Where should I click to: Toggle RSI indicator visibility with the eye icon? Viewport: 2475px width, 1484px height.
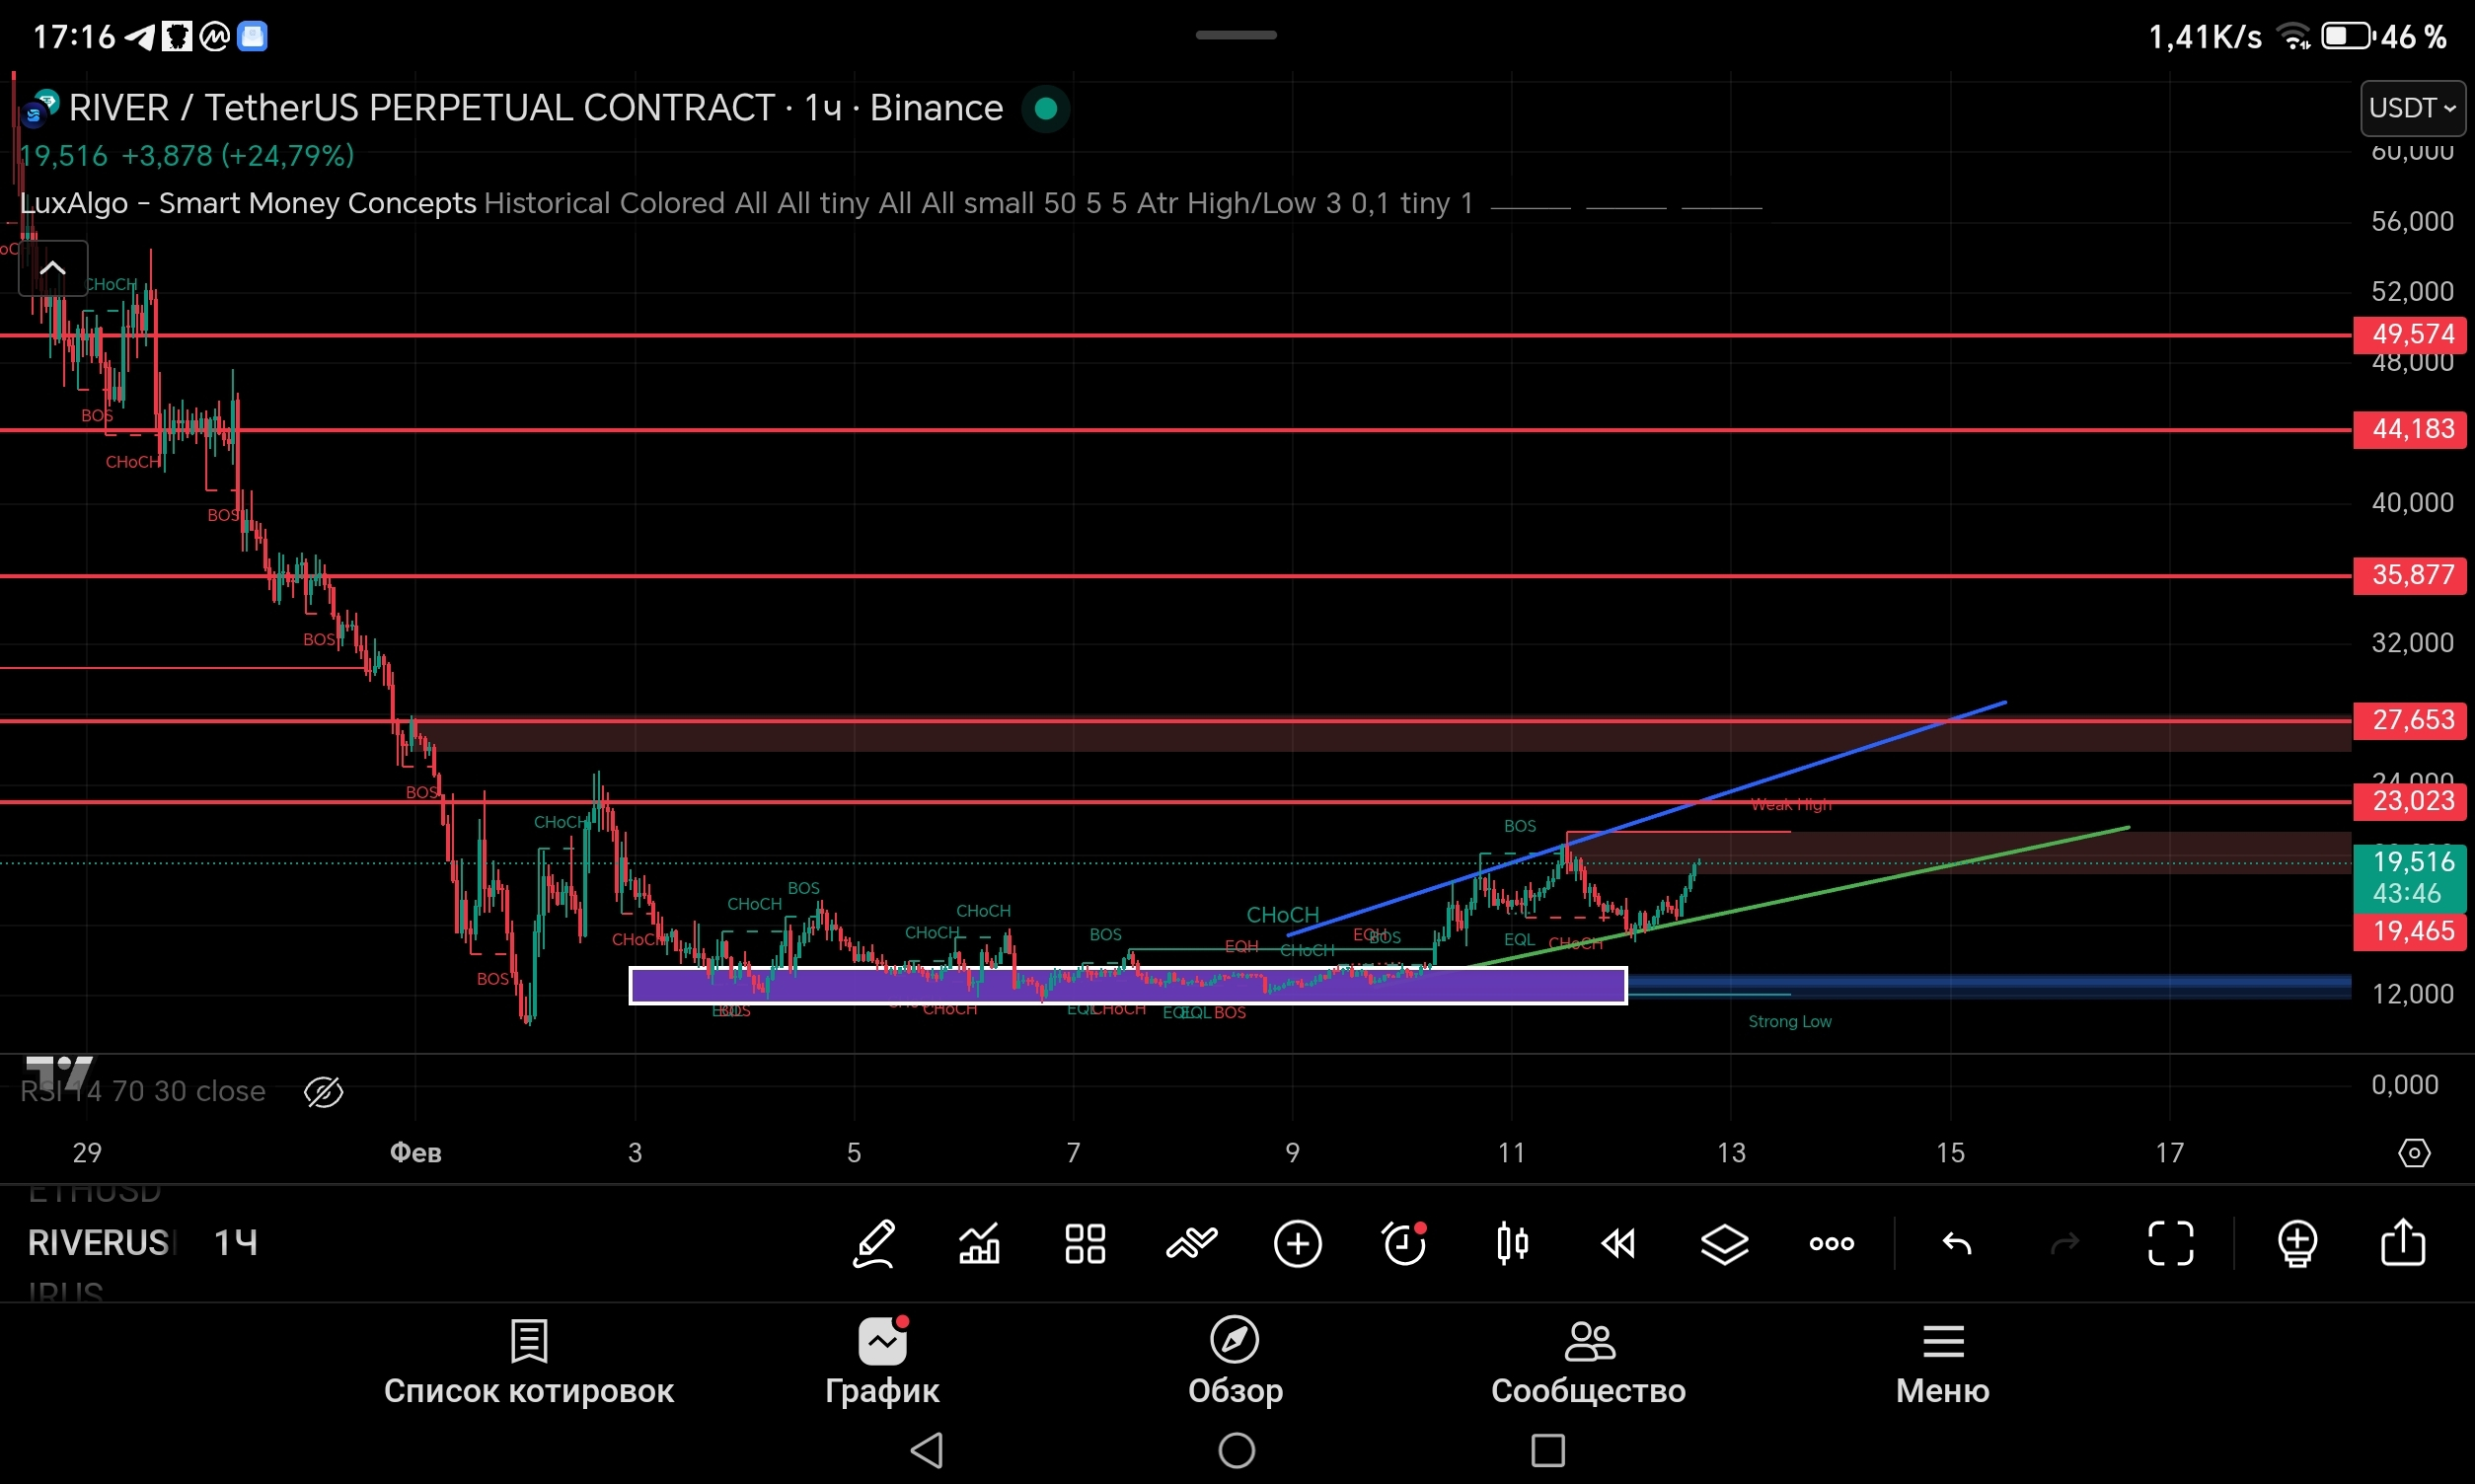pos(323,1092)
